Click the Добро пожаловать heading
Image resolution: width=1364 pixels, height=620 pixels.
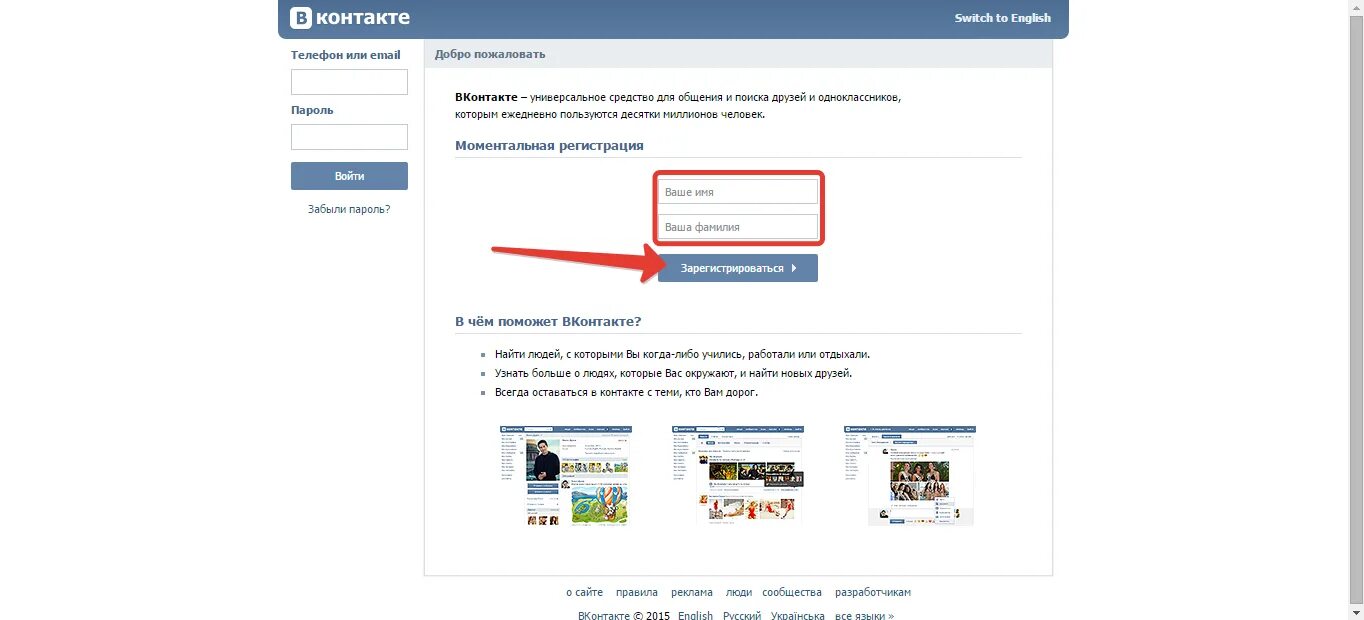[490, 54]
